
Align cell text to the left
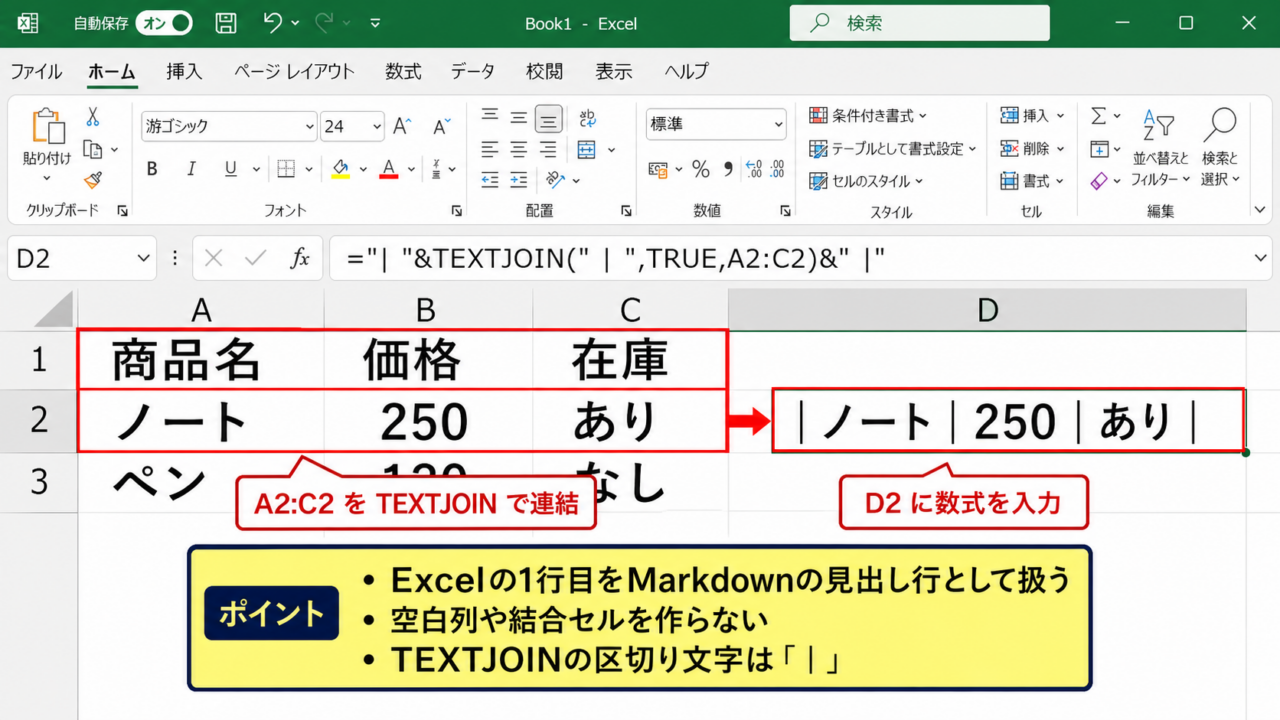coord(489,149)
